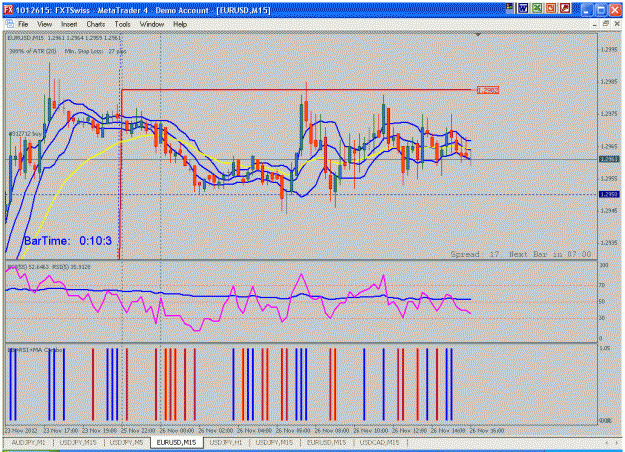Click the 1.2975 value on price scale

(x=609, y=114)
